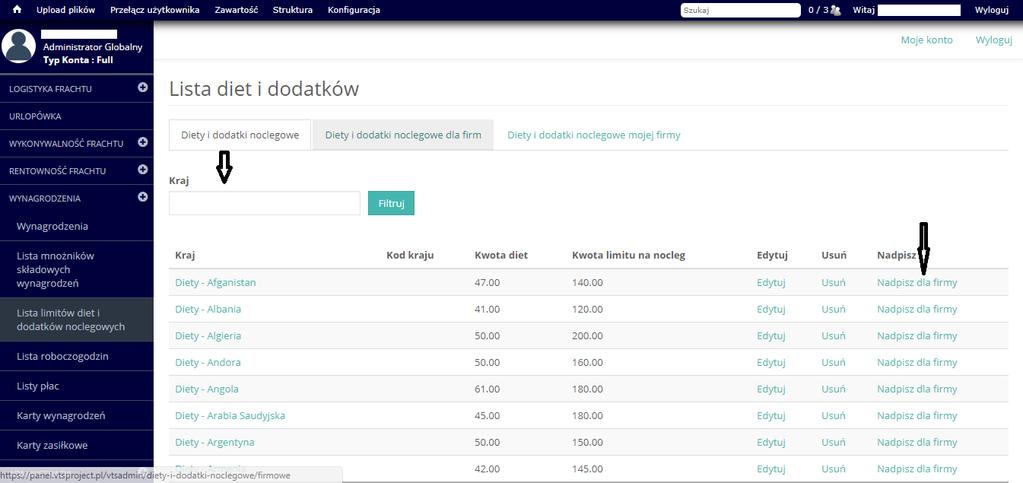
Task: Expand the Logistyka Frachtu section
Action: (143, 87)
